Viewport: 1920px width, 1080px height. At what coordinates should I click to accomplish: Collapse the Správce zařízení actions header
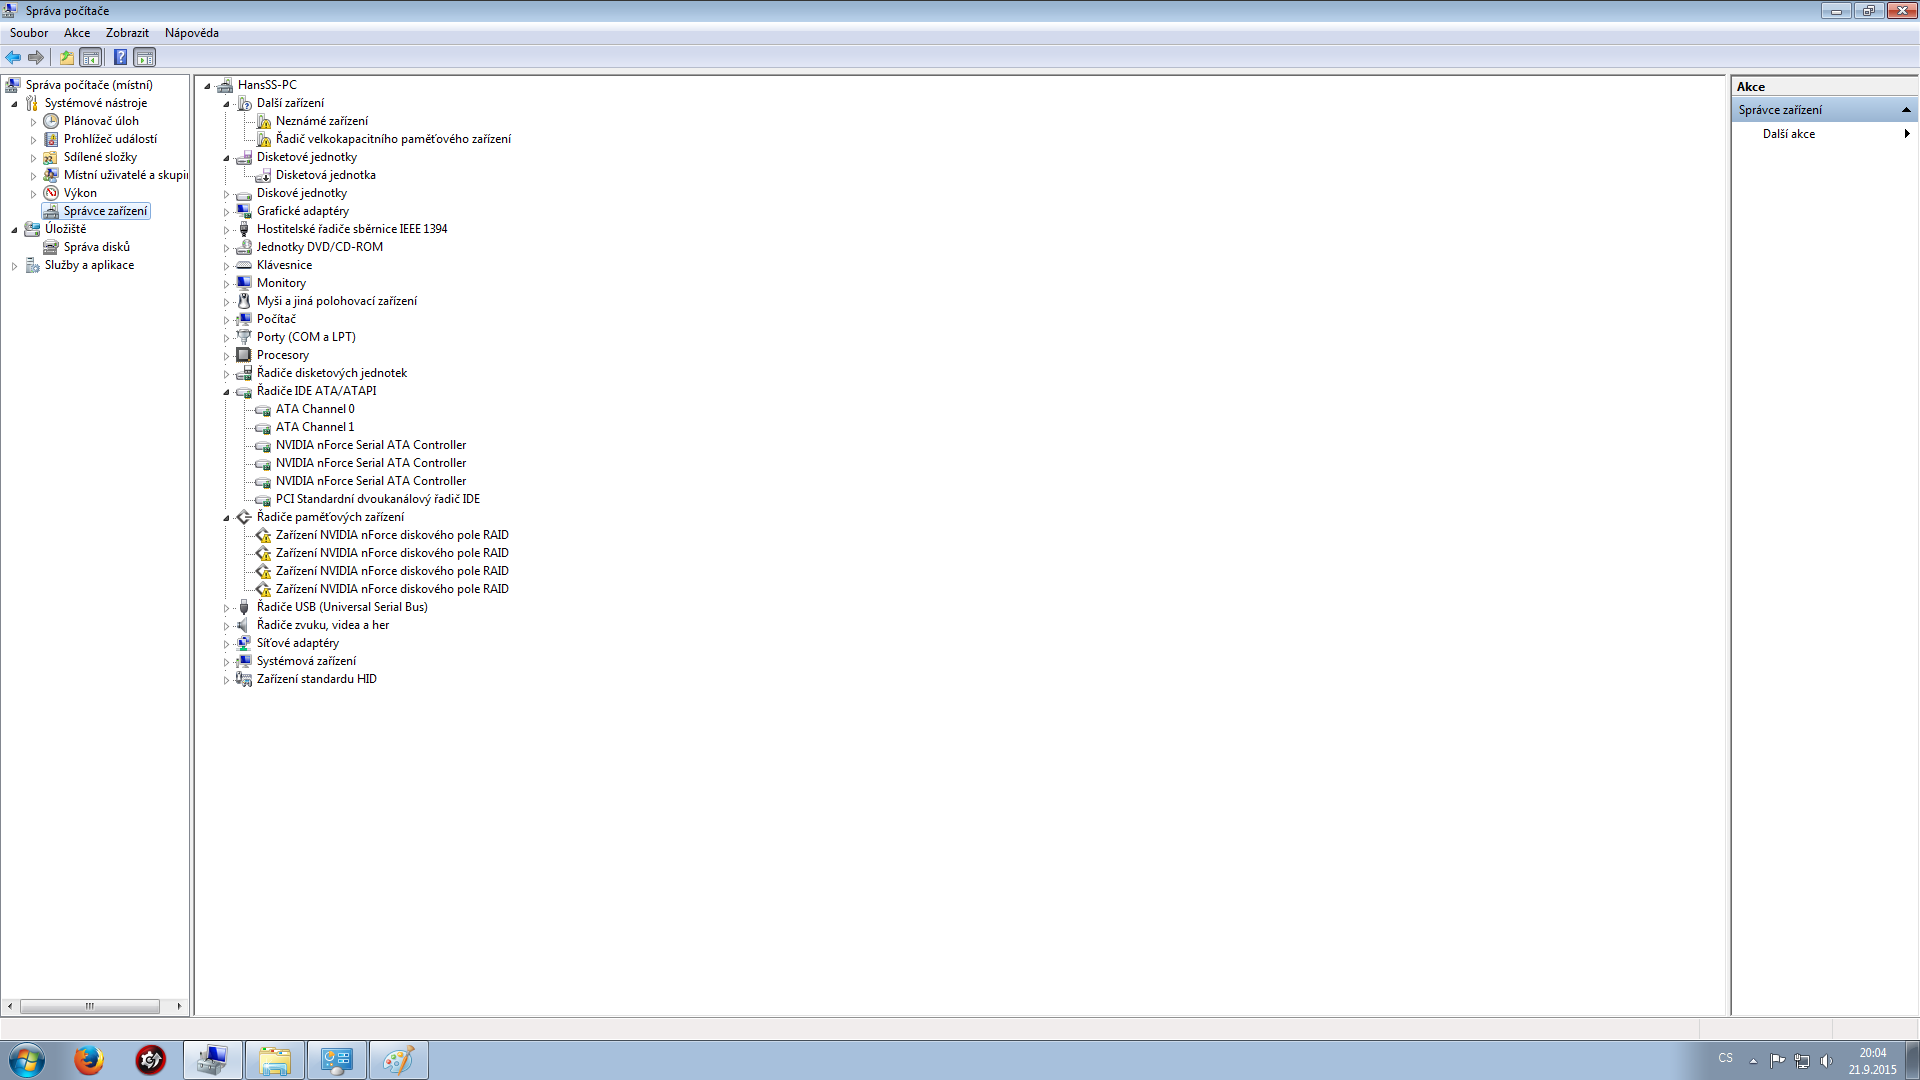[1906, 110]
